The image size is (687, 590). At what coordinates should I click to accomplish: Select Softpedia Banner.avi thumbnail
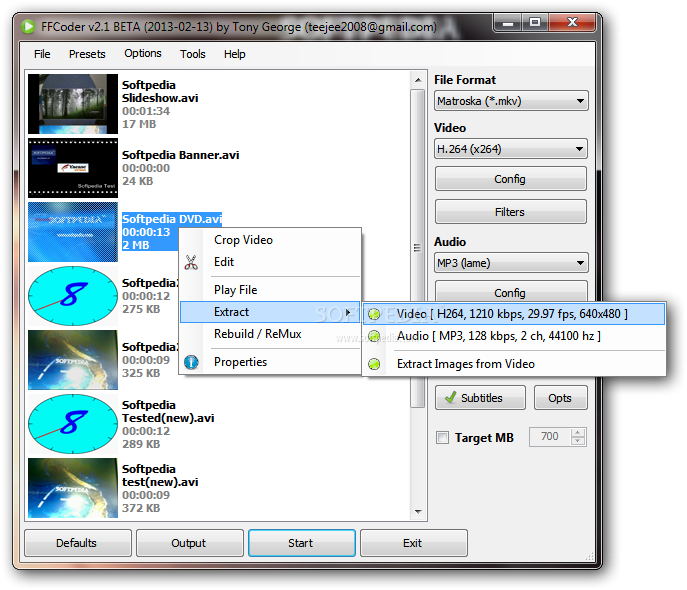[73, 168]
